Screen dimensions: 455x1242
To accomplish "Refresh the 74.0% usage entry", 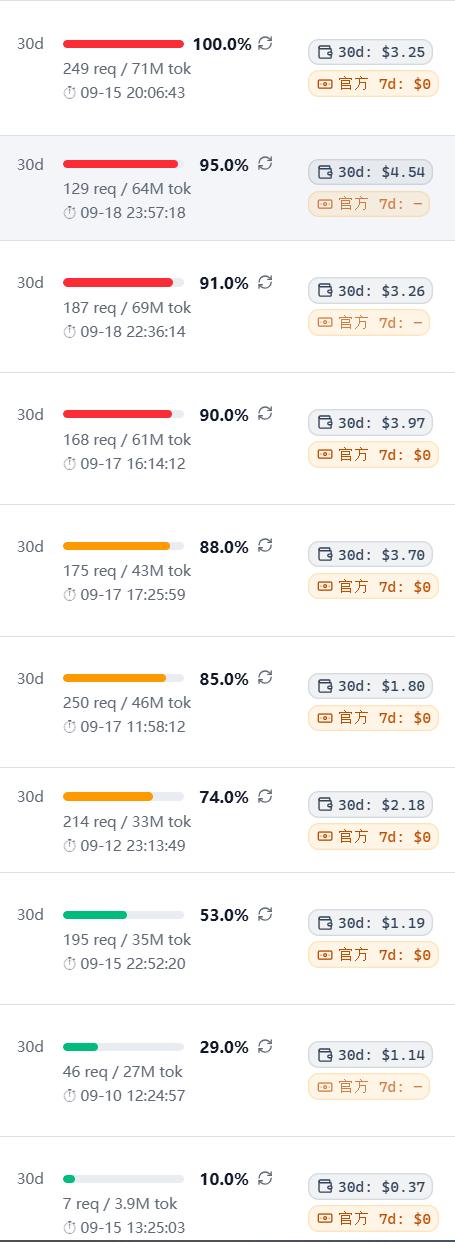I will [x=265, y=796].
